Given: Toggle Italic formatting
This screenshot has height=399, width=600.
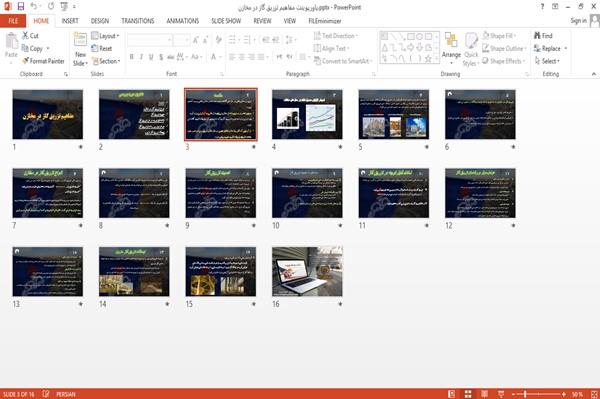Looking at the screenshot, I should (x=141, y=57).
